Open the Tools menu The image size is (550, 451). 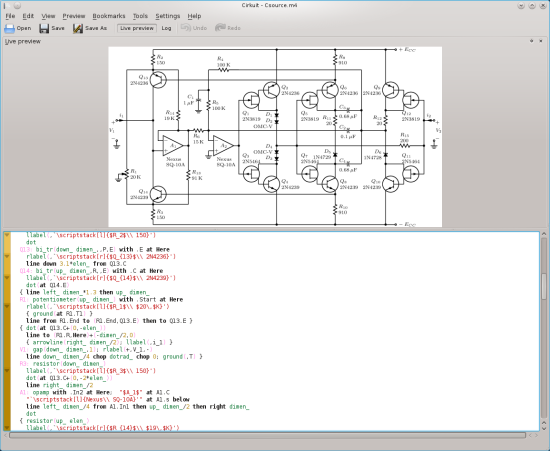pyautogui.click(x=140, y=16)
